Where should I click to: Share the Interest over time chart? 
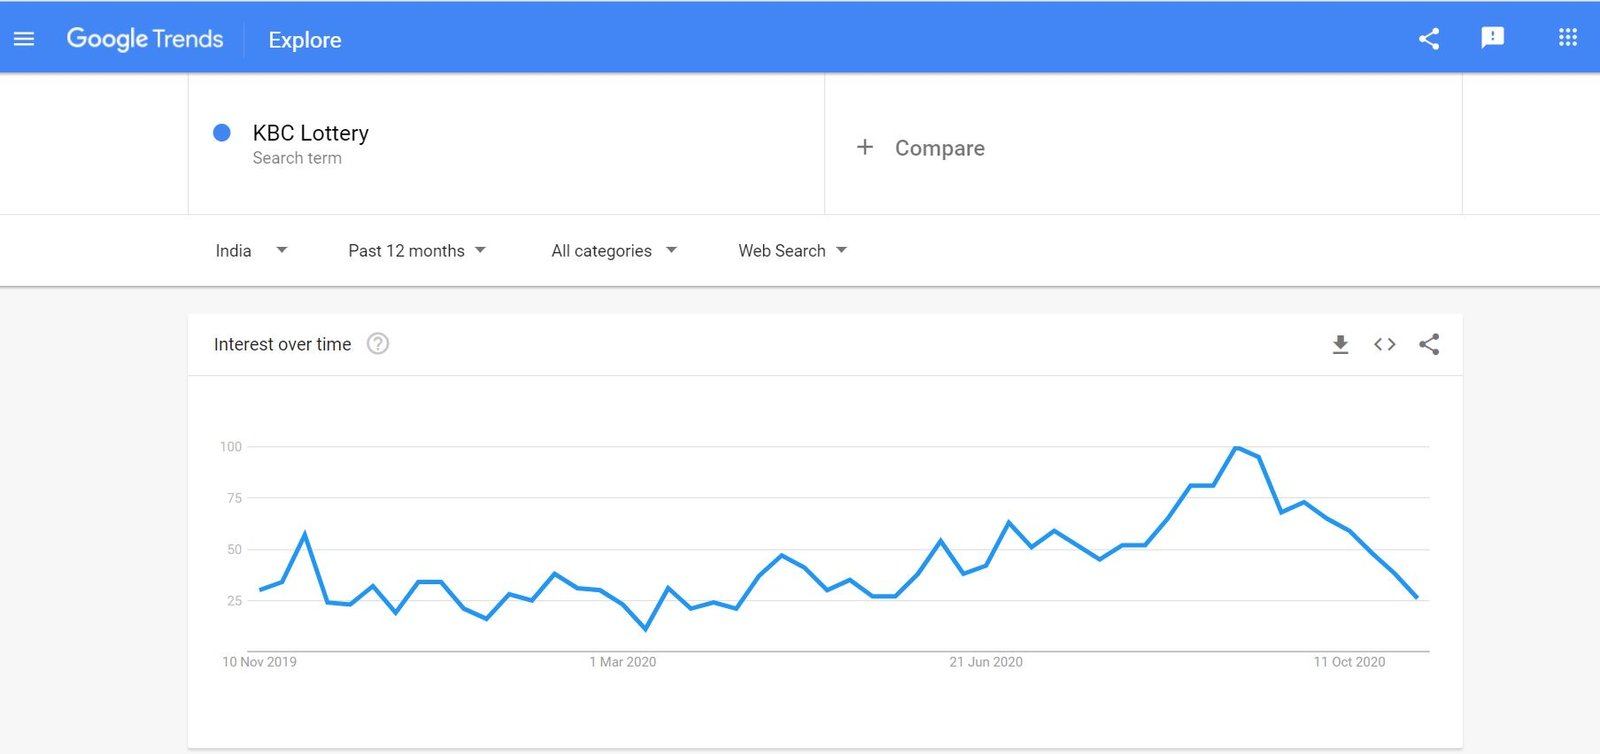1429,345
